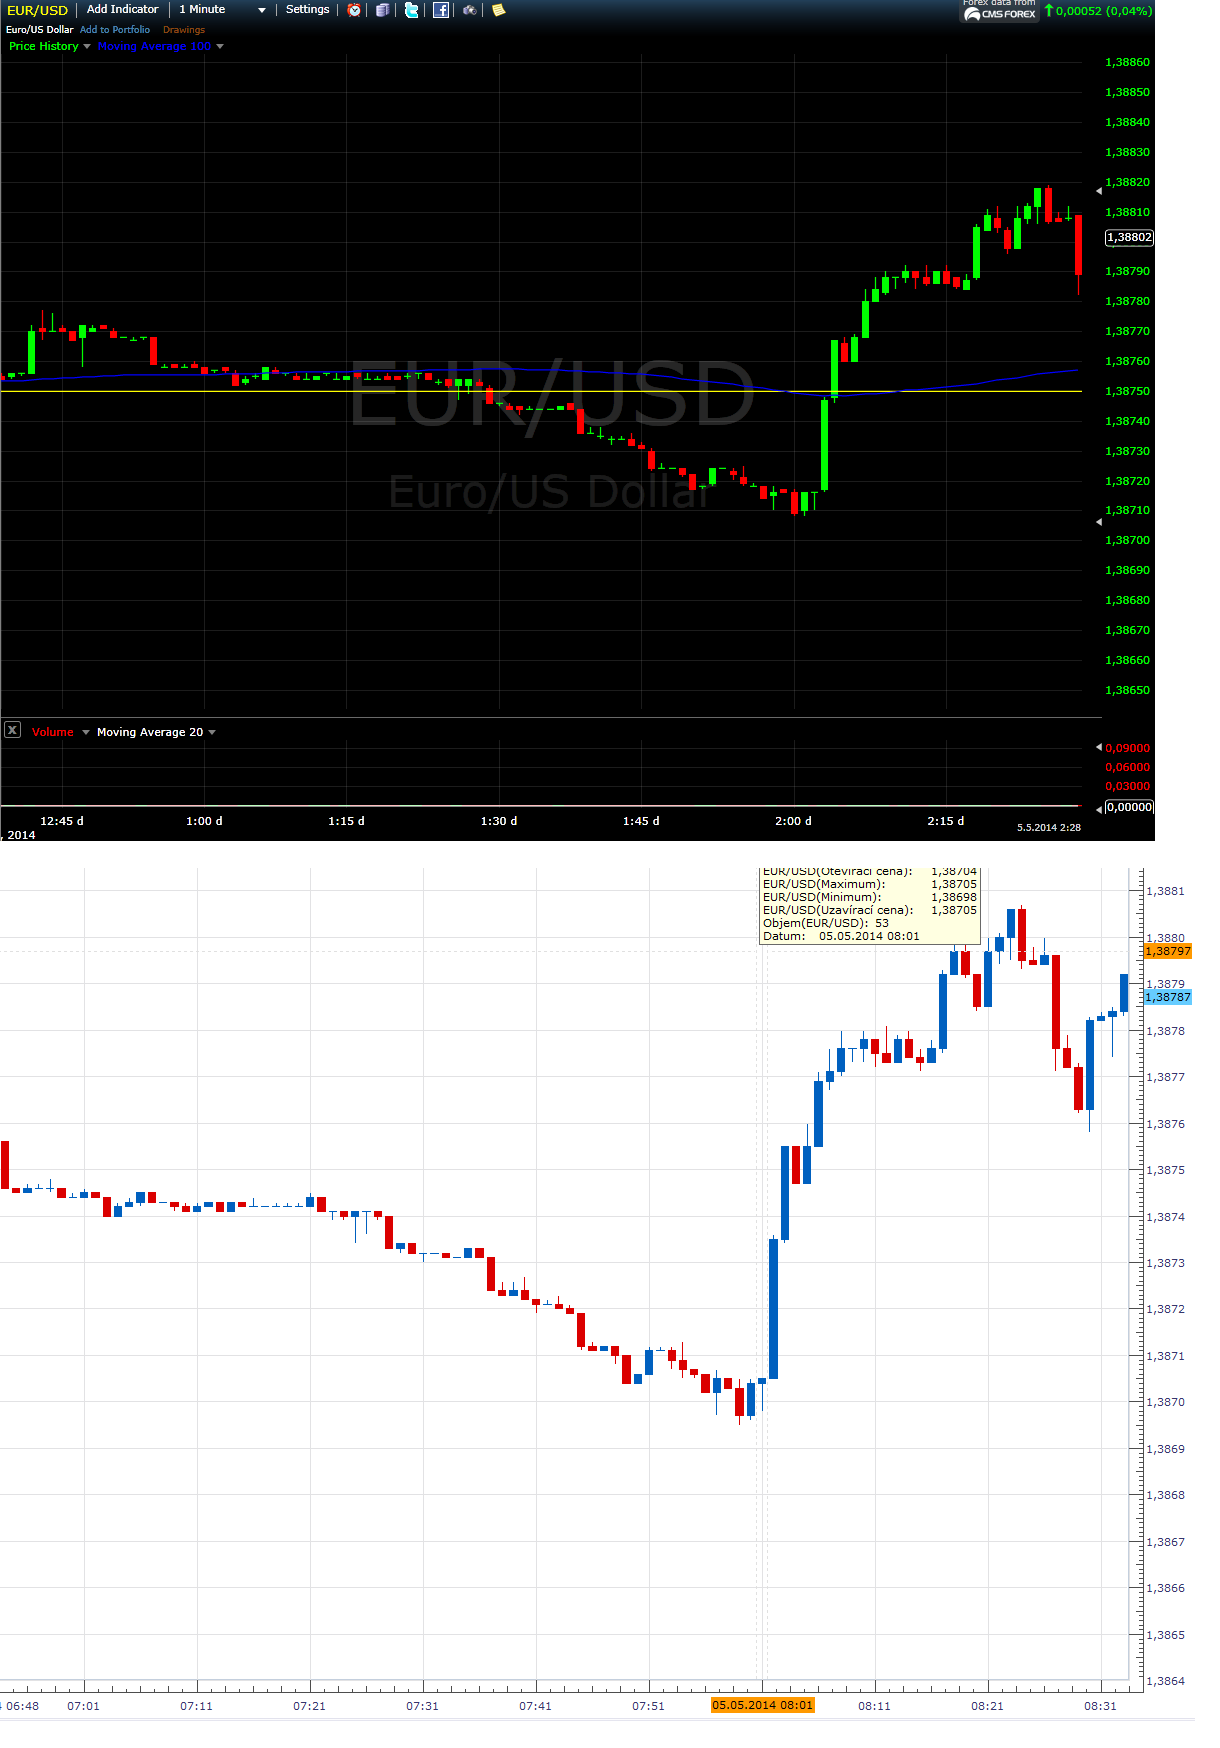Click the 07:31 time label on lower chart

click(x=422, y=1707)
